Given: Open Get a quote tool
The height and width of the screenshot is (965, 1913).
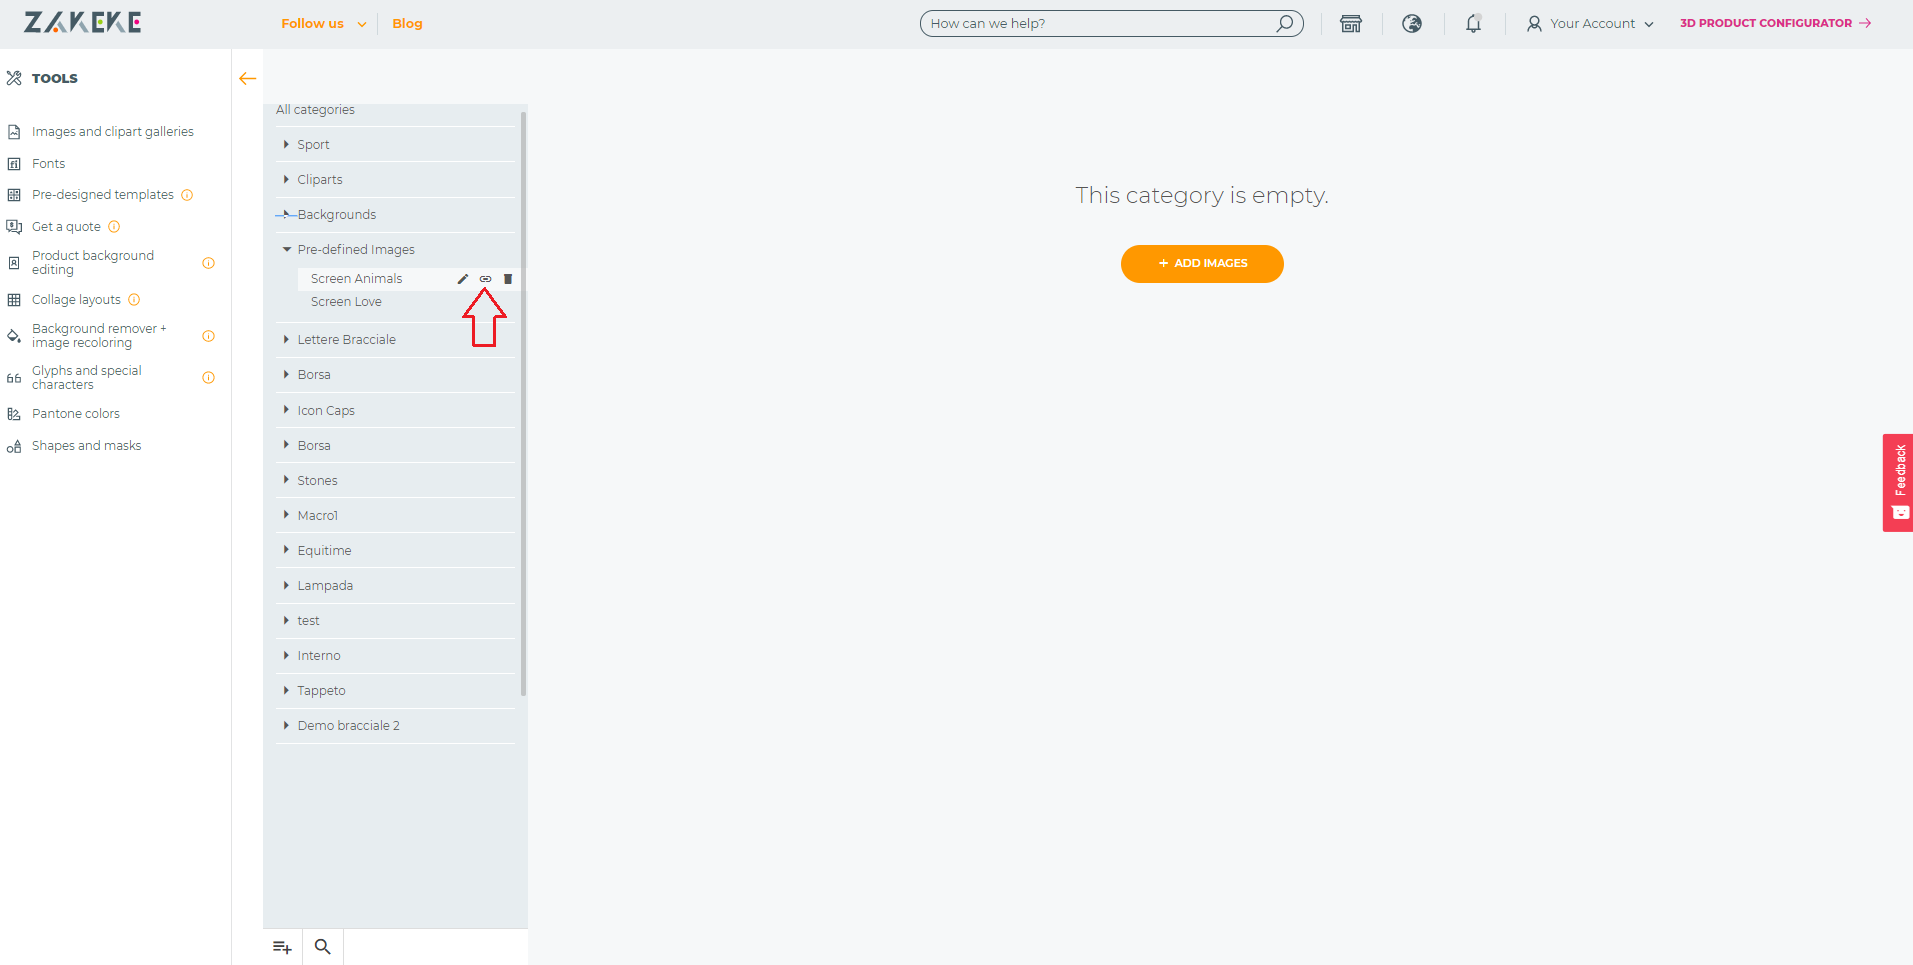Looking at the screenshot, I should [66, 227].
